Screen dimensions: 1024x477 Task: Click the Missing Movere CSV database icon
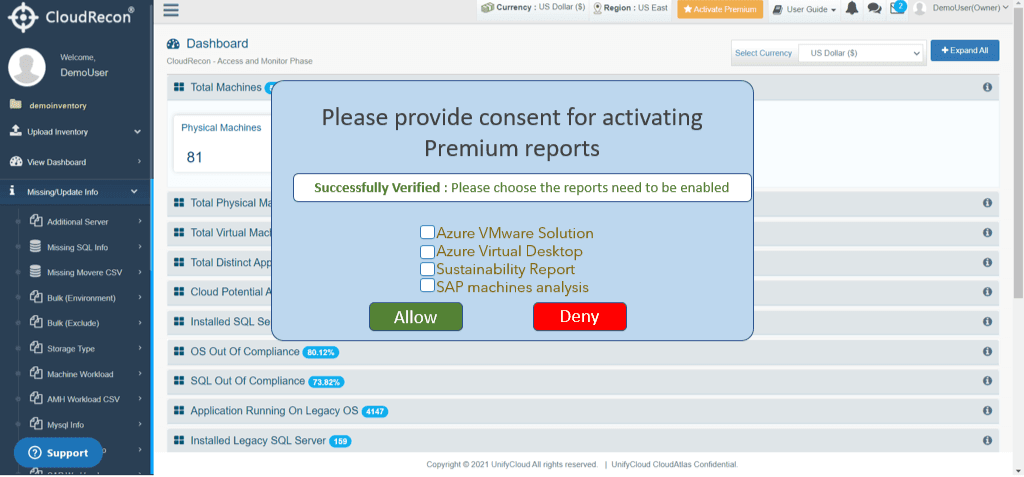[x=36, y=272]
